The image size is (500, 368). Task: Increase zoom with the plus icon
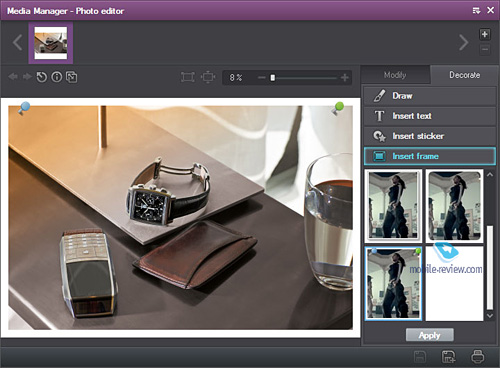tap(345, 78)
